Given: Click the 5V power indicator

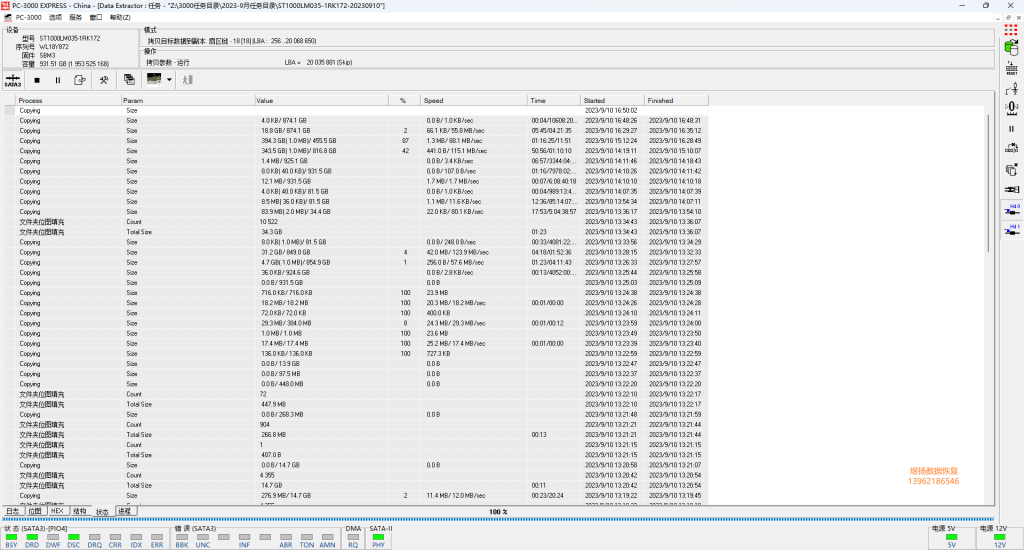Looking at the screenshot, I should click(952, 541).
